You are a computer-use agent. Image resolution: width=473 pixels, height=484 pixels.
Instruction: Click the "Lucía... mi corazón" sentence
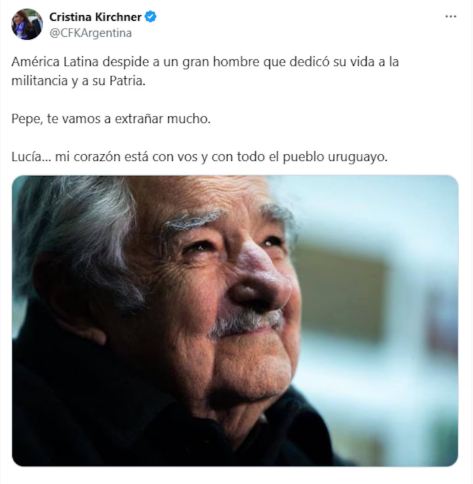pyautogui.click(x=200, y=157)
